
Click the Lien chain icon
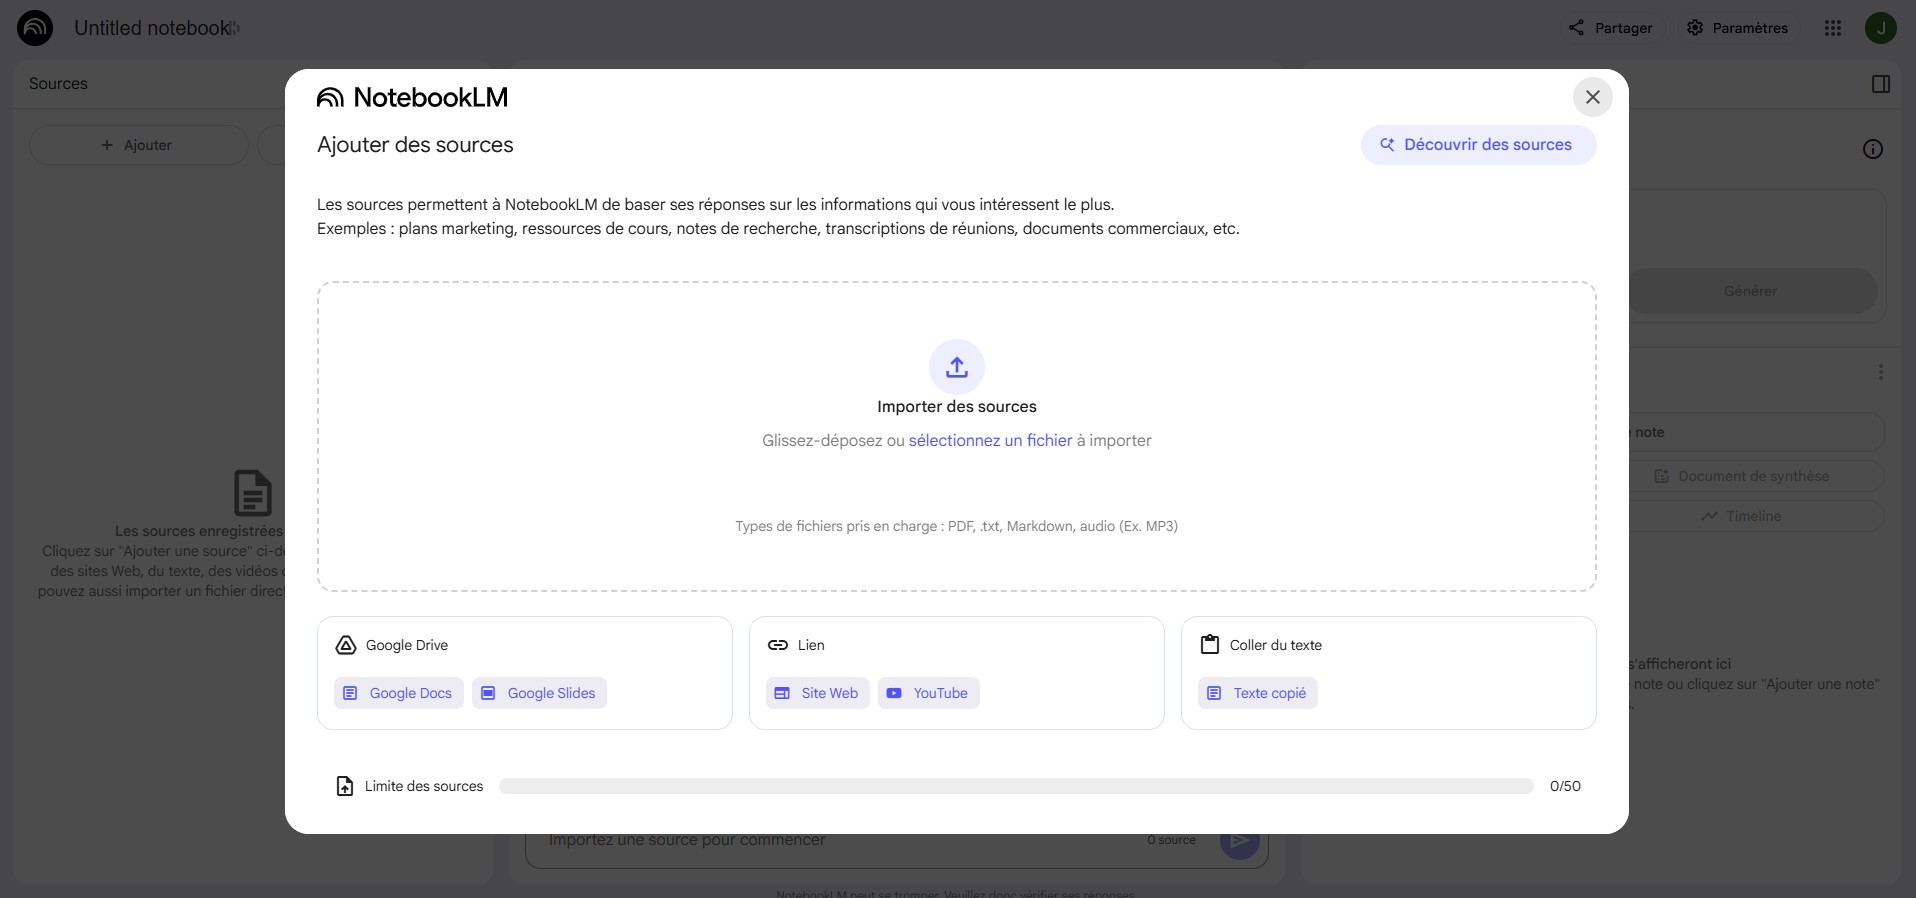click(x=778, y=645)
